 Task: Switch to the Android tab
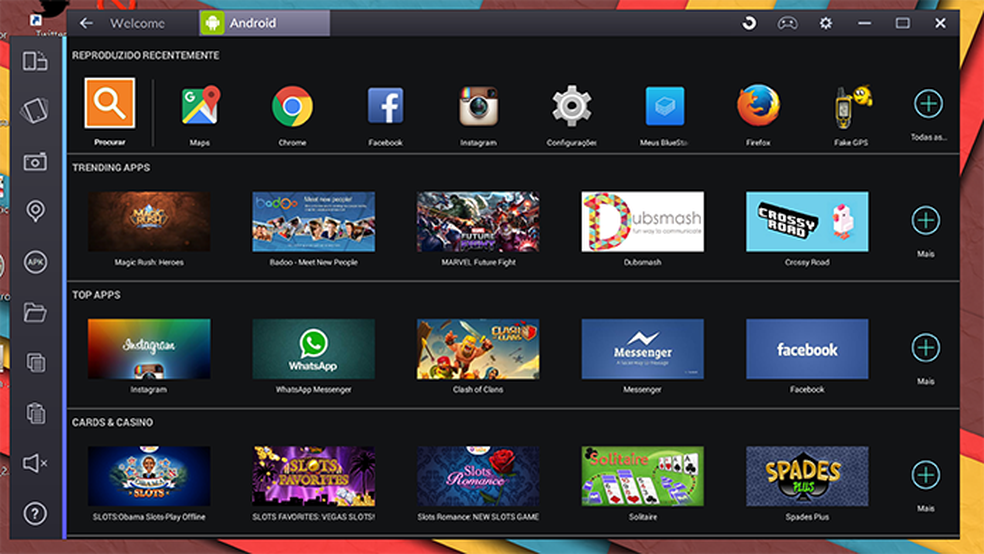pyautogui.click(x=264, y=23)
